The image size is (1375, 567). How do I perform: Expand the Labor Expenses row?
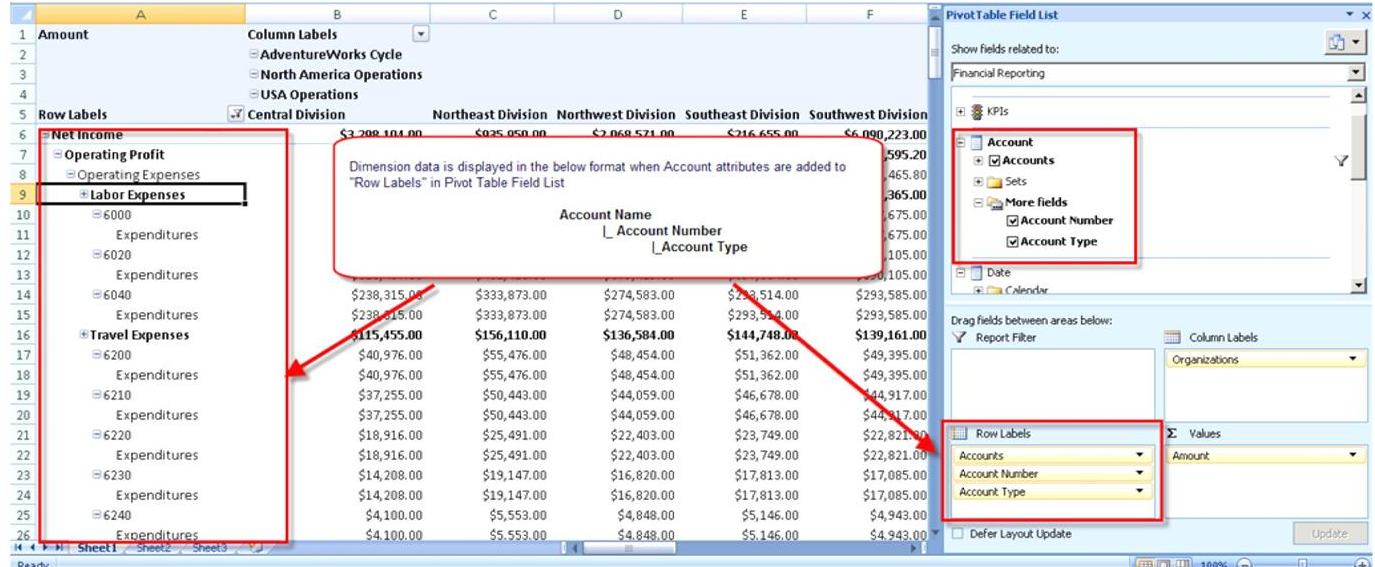(84, 195)
